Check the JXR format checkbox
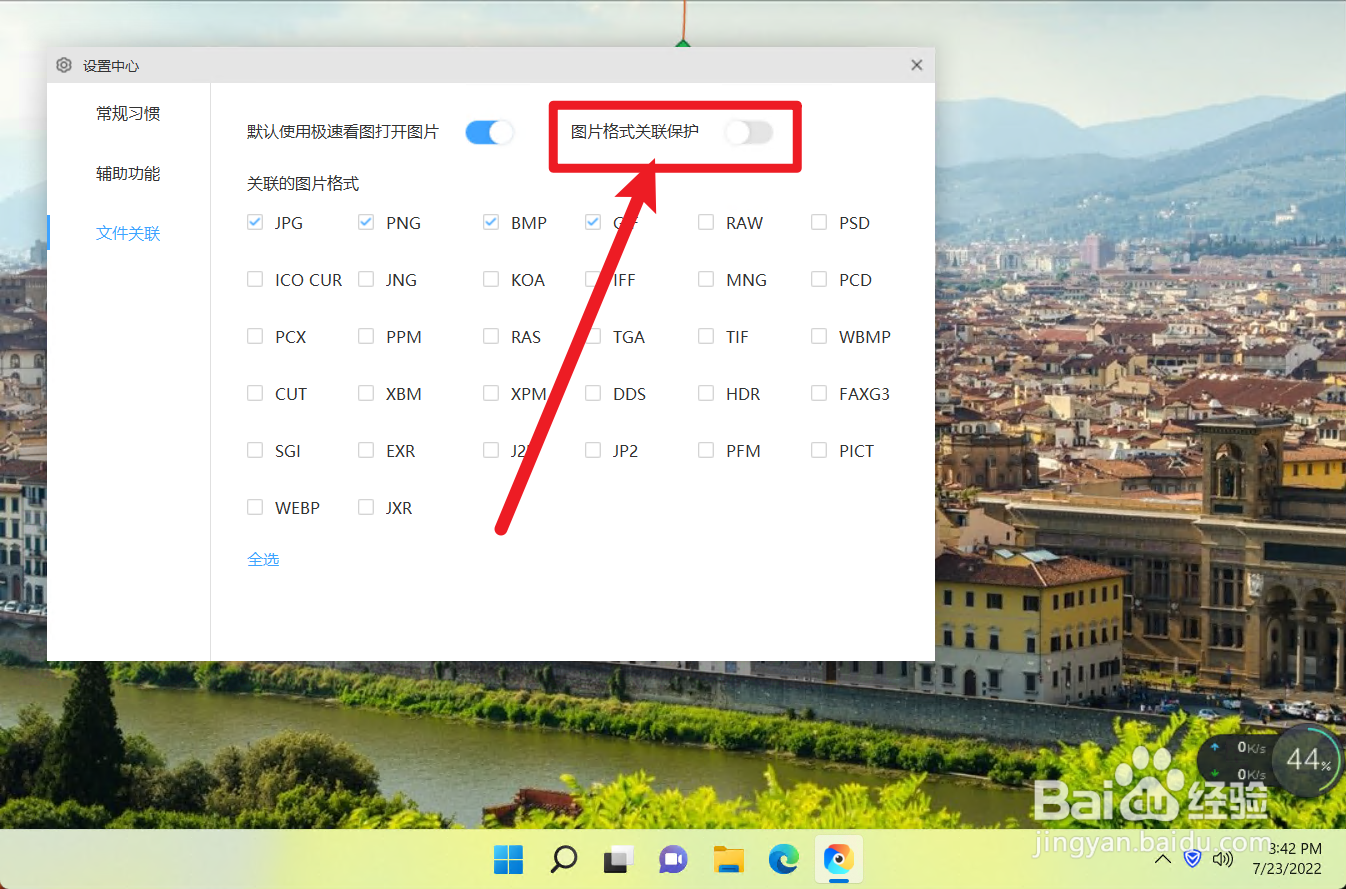The width and height of the screenshot is (1346, 889). click(366, 507)
